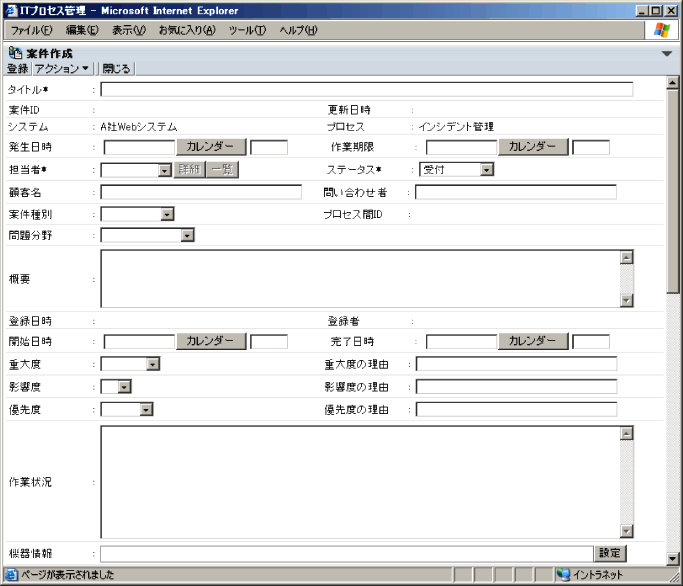Open the ツール menu

pos(247,30)
